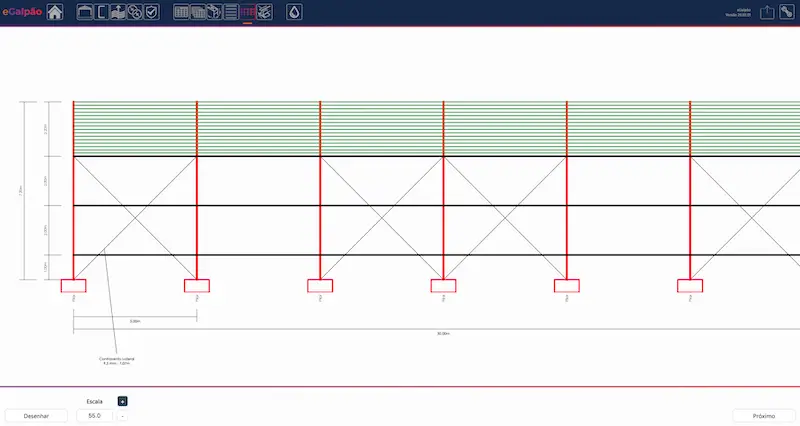Go to the home screen icon
Screen dimensions: 800x426
[55, 12]
